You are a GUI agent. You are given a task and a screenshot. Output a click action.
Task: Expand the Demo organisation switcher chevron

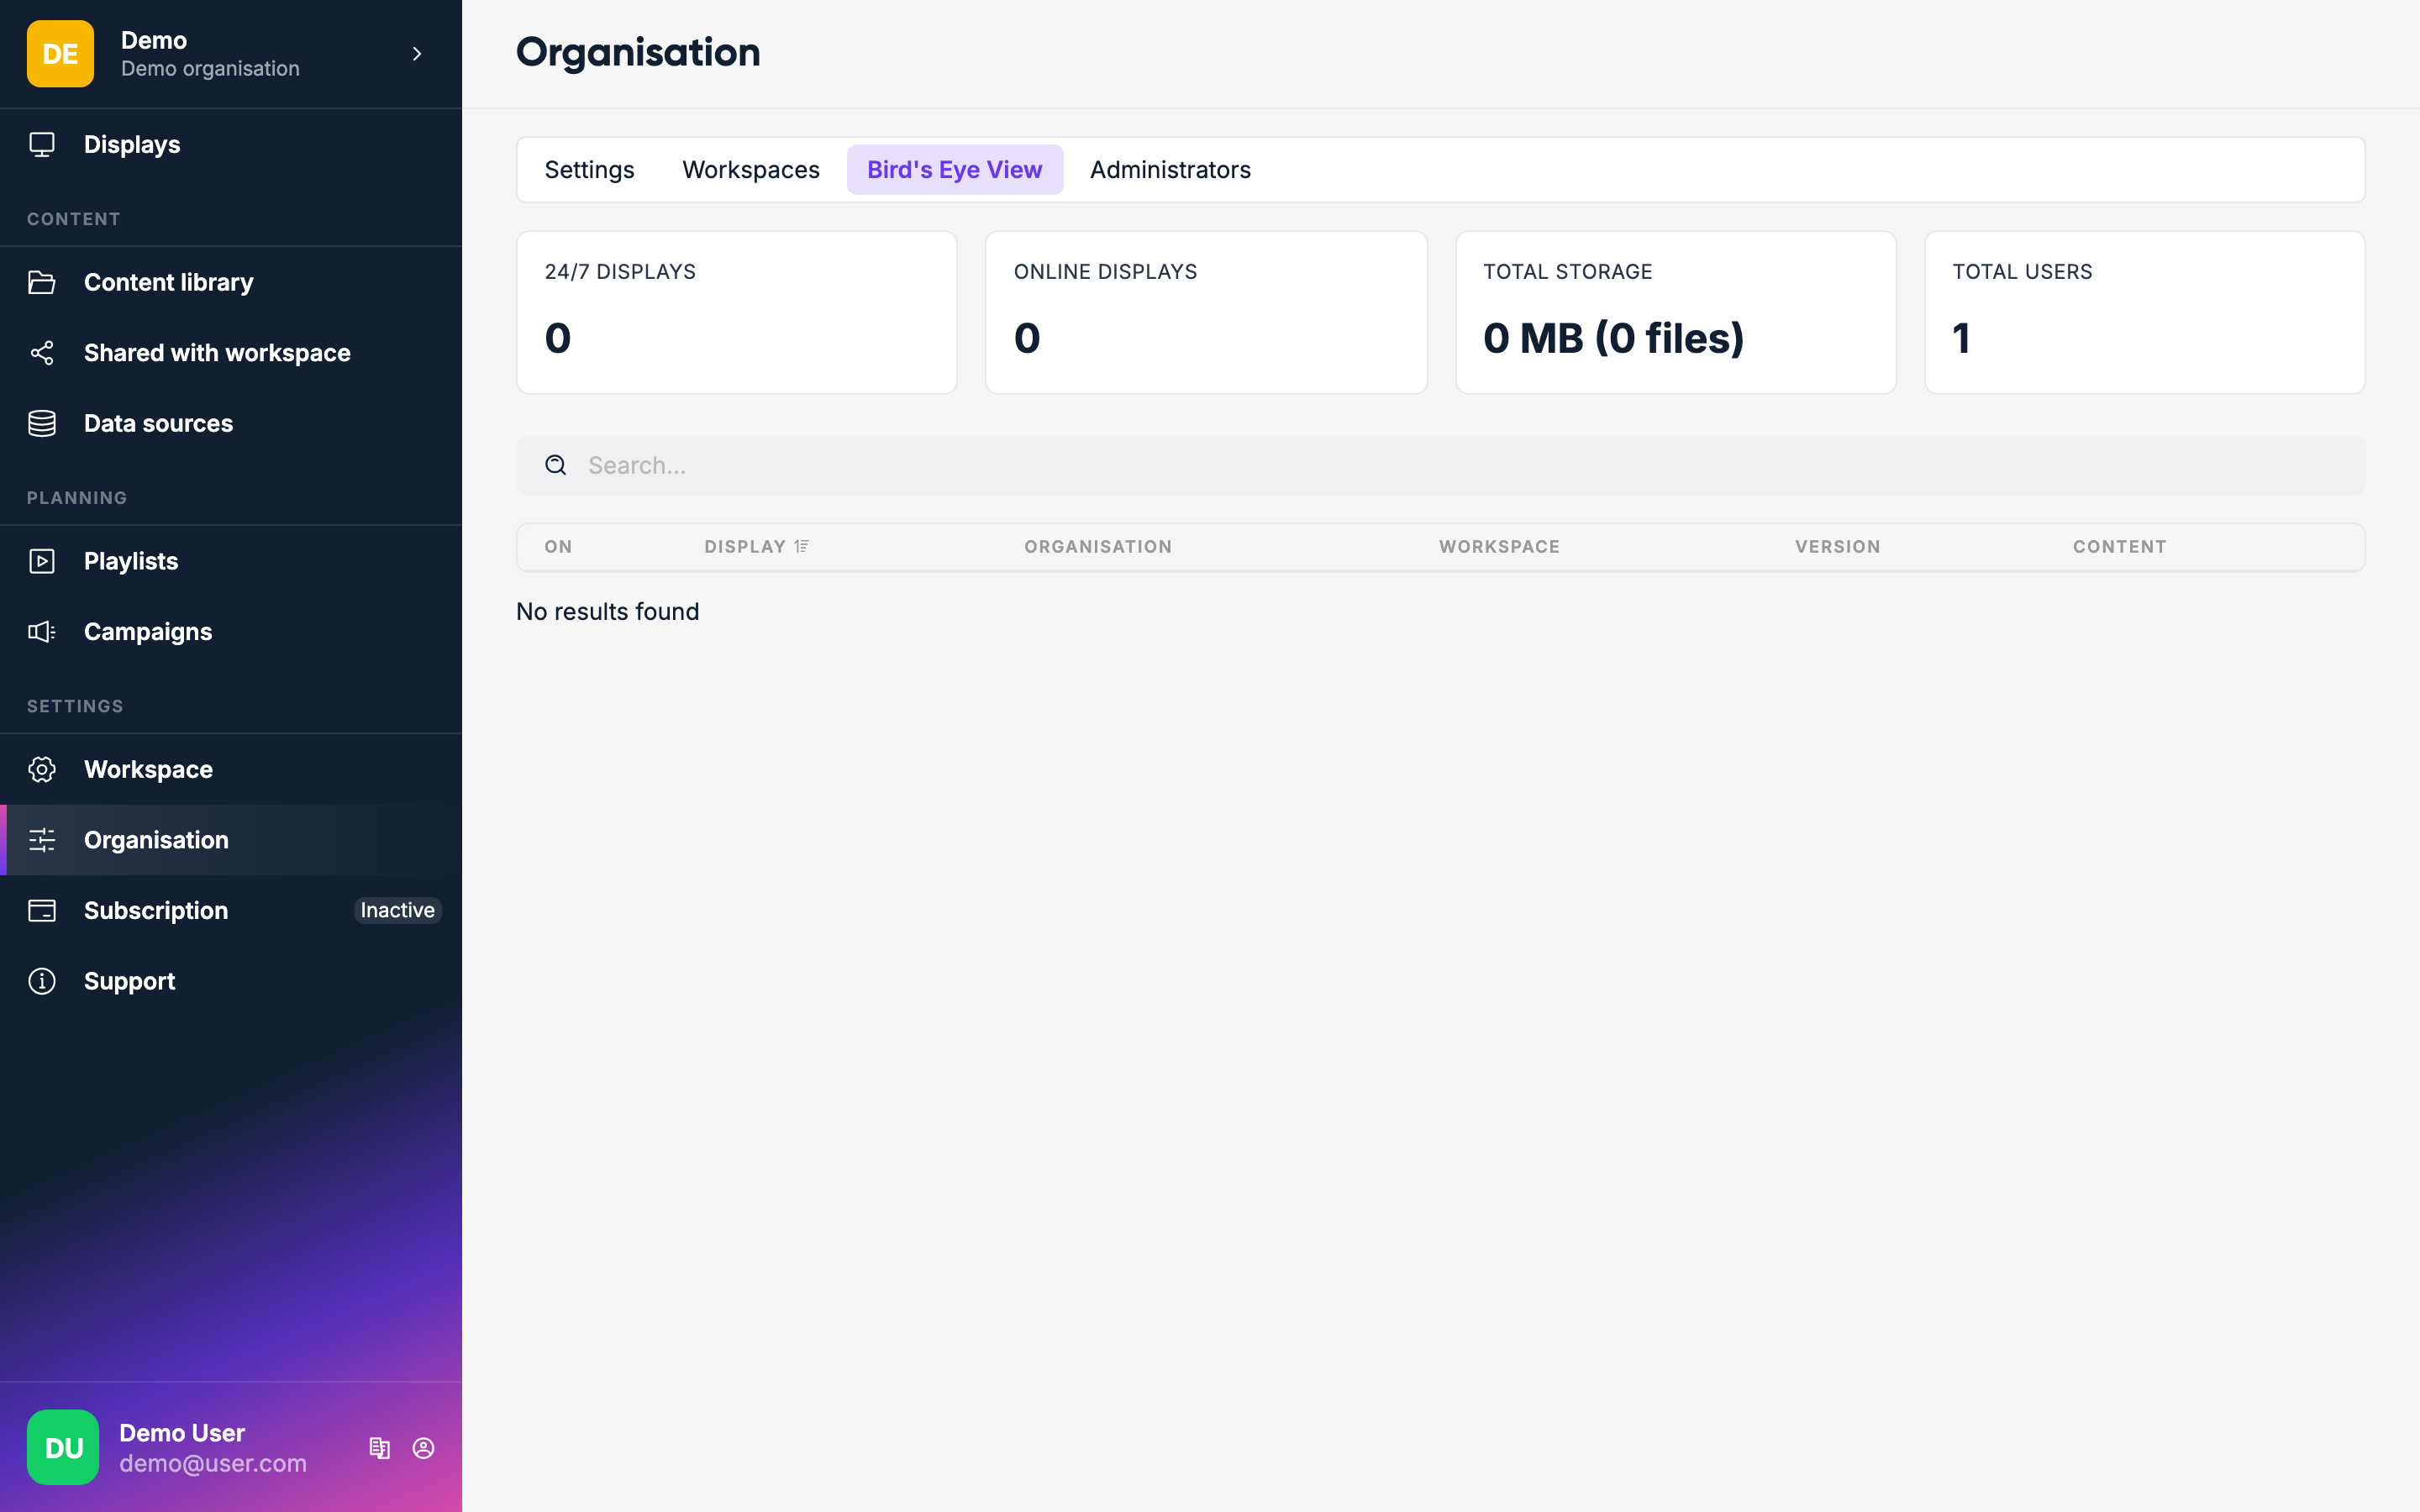tap(417, 54)
